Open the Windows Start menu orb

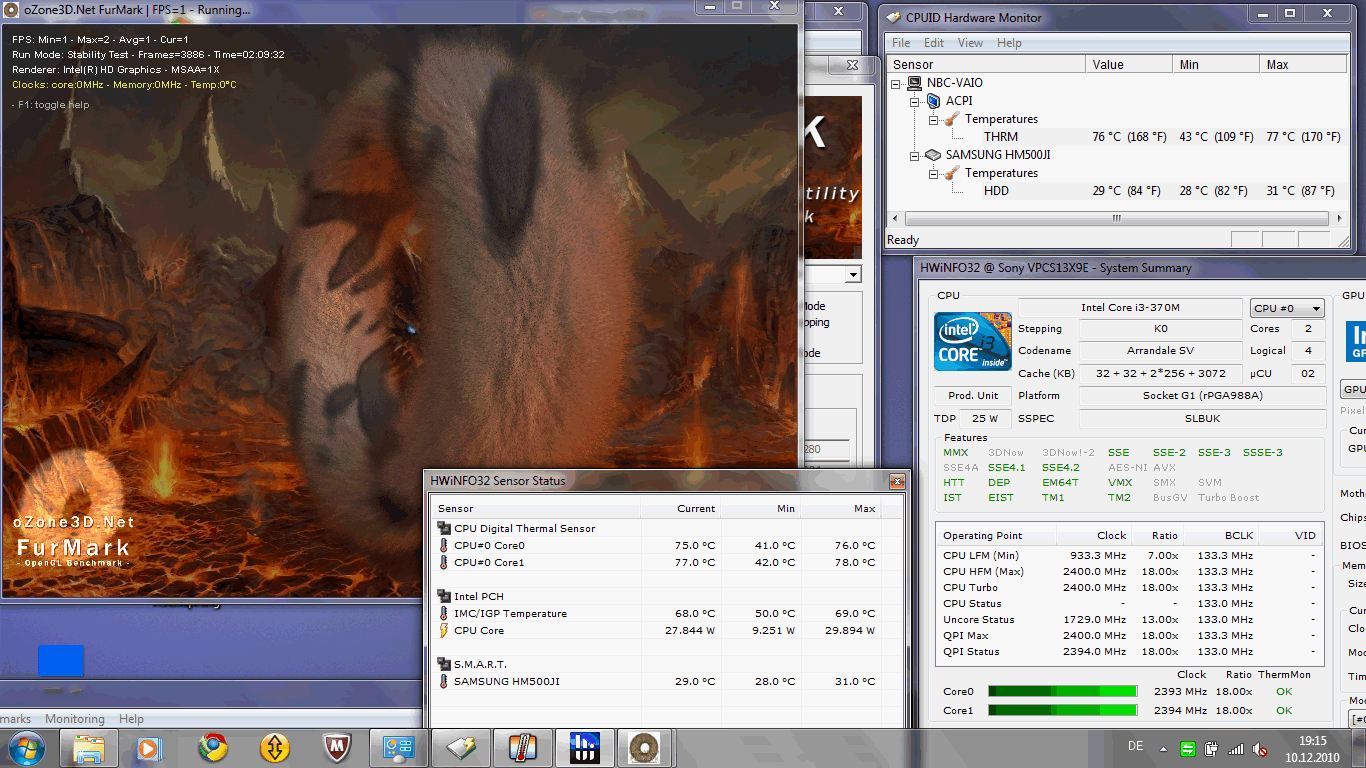tap(26, 748)
